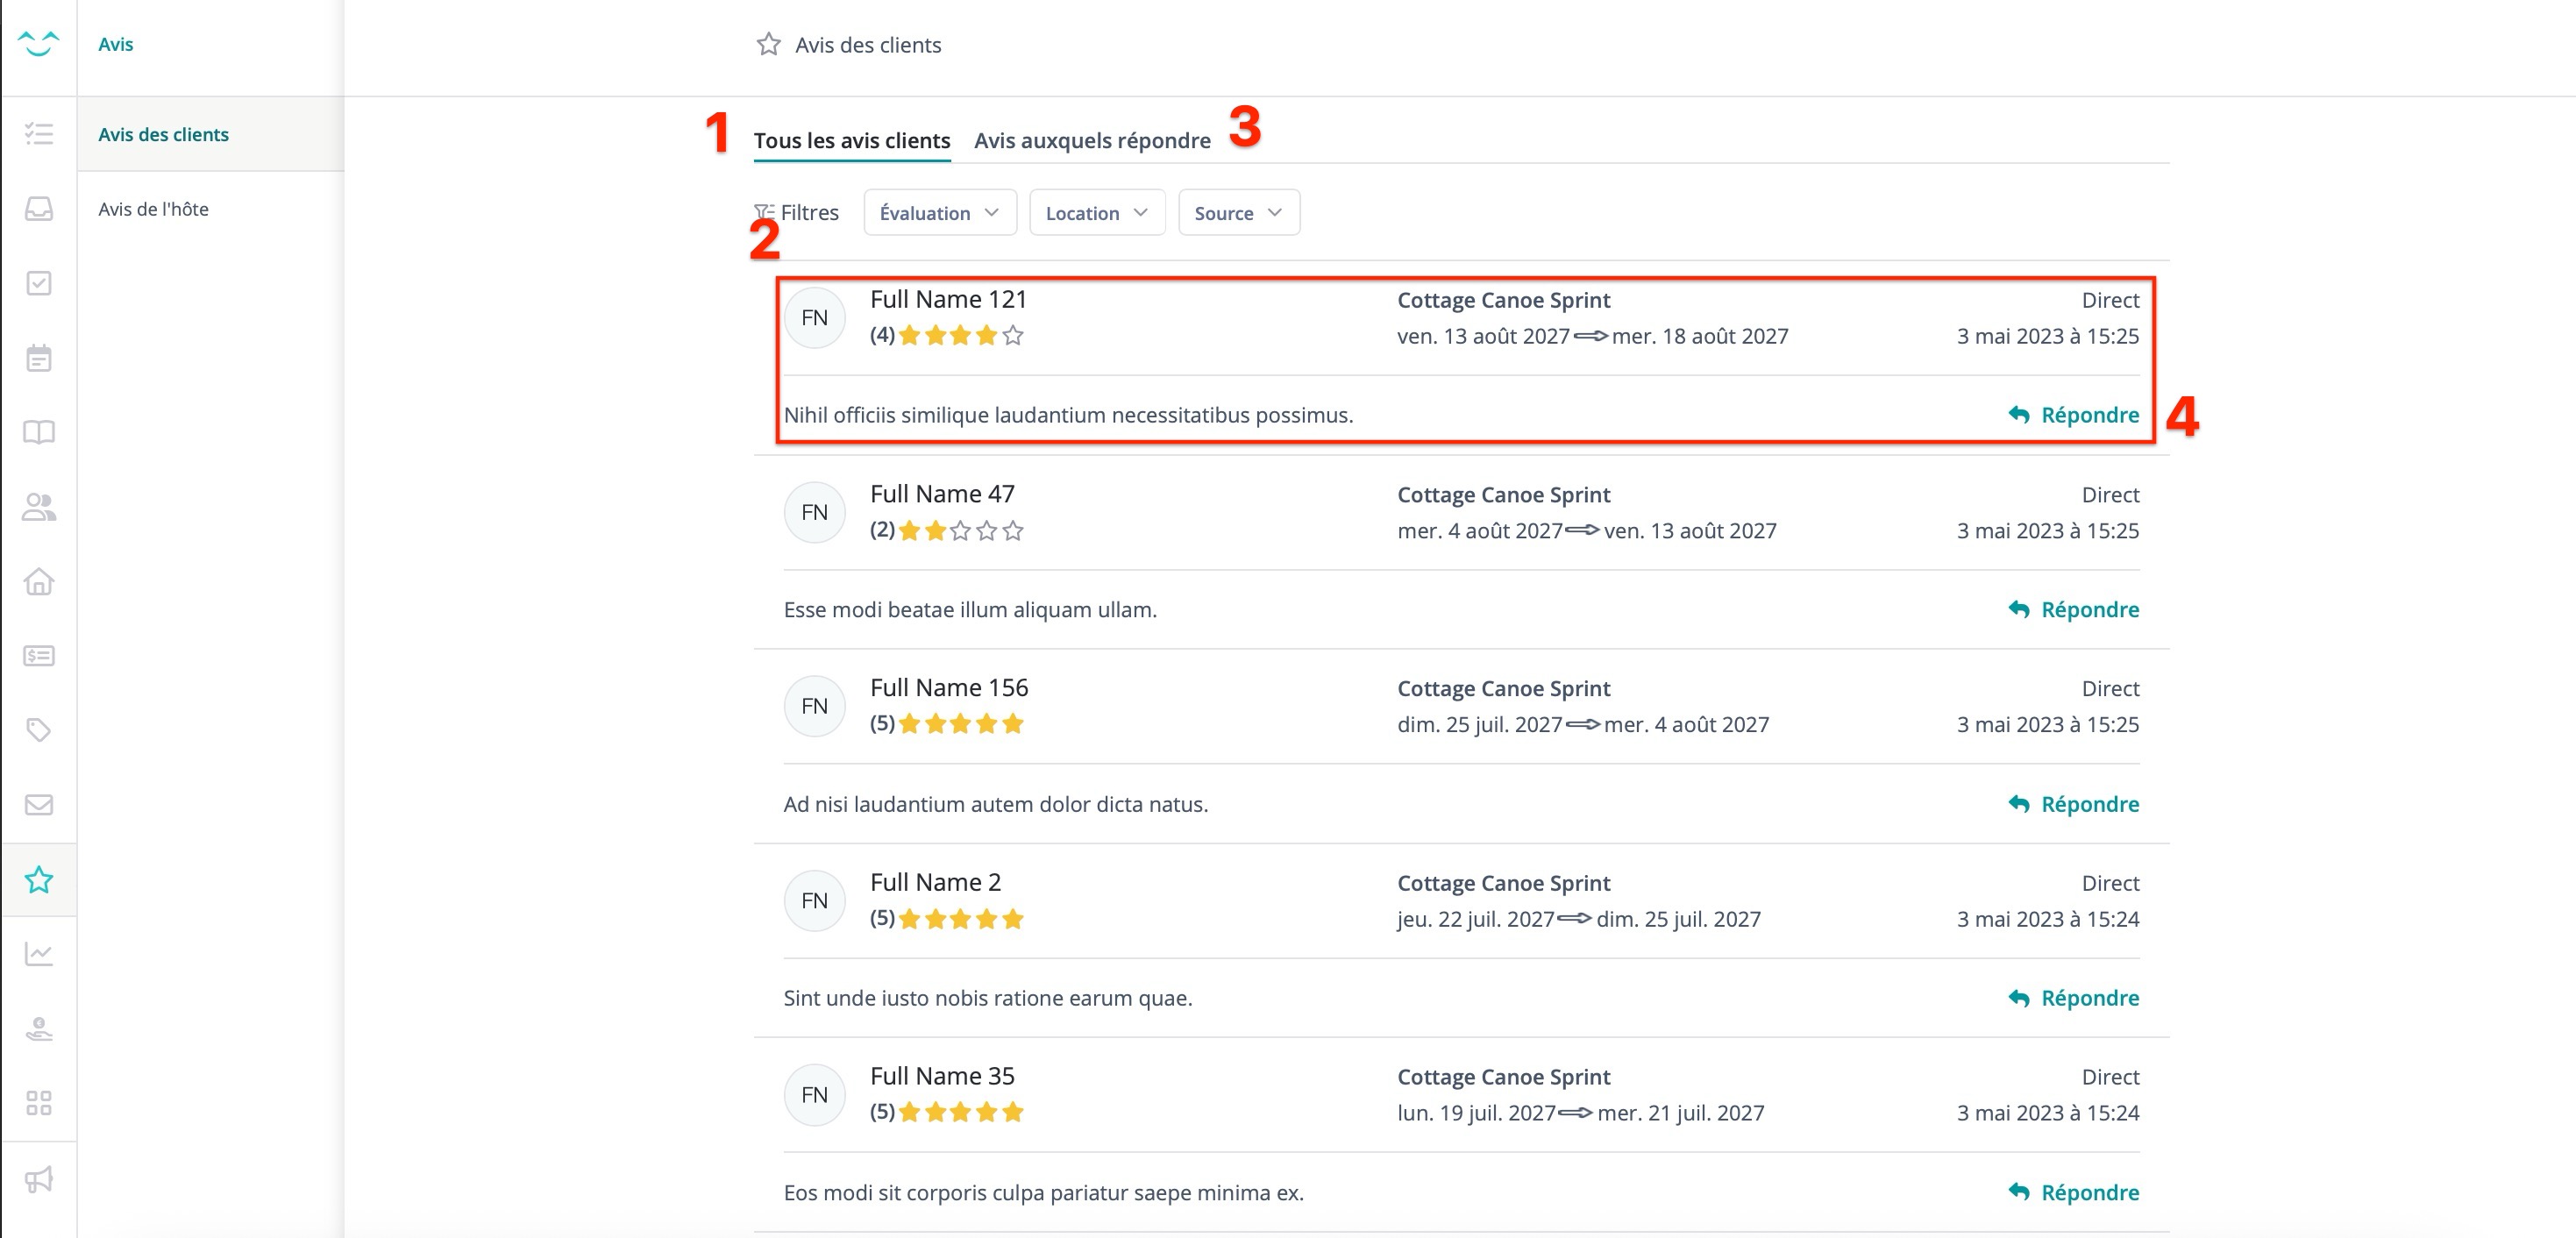The width and height of the screenshot is (2576, 1238).
Task: Expand the Location filter dropdown
Action: point(1096,213)
